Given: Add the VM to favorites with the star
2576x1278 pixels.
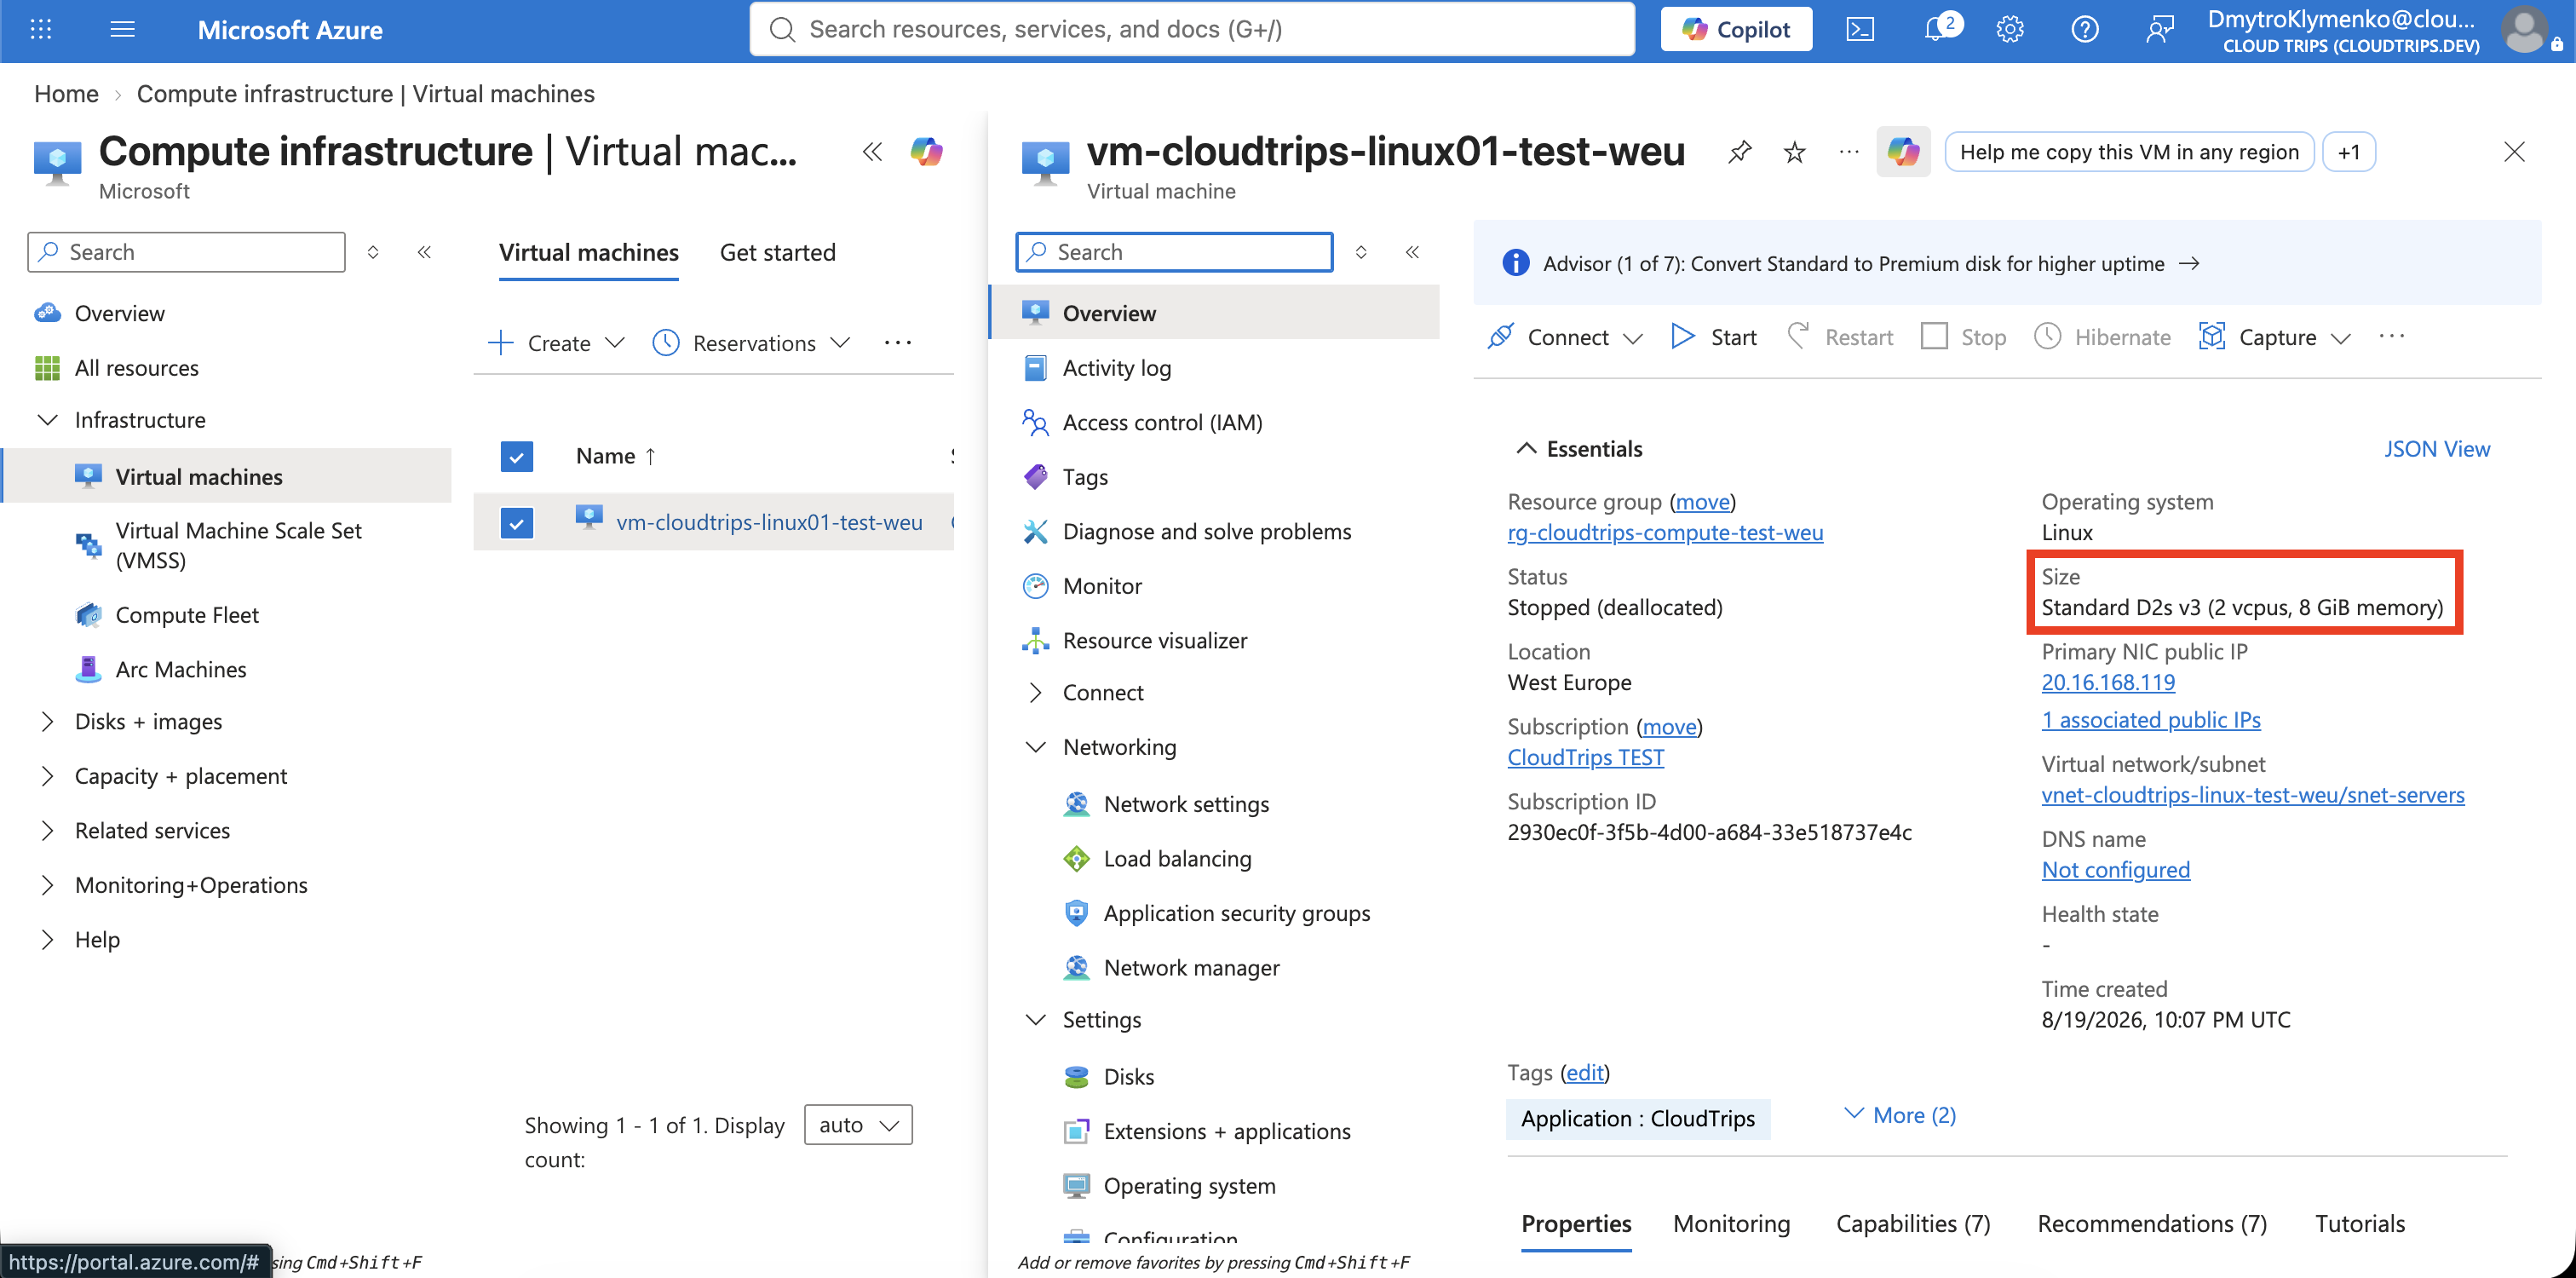Looking at the screenshot, I should coord(1795,152).
